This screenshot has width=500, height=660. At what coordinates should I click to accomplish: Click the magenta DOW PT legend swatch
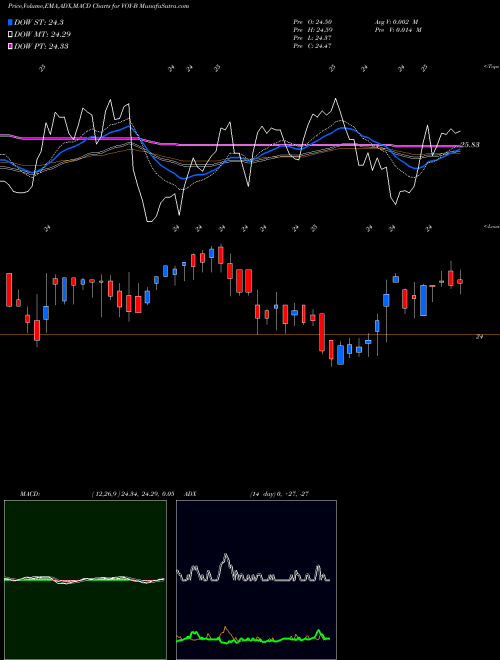coord(10,46)
